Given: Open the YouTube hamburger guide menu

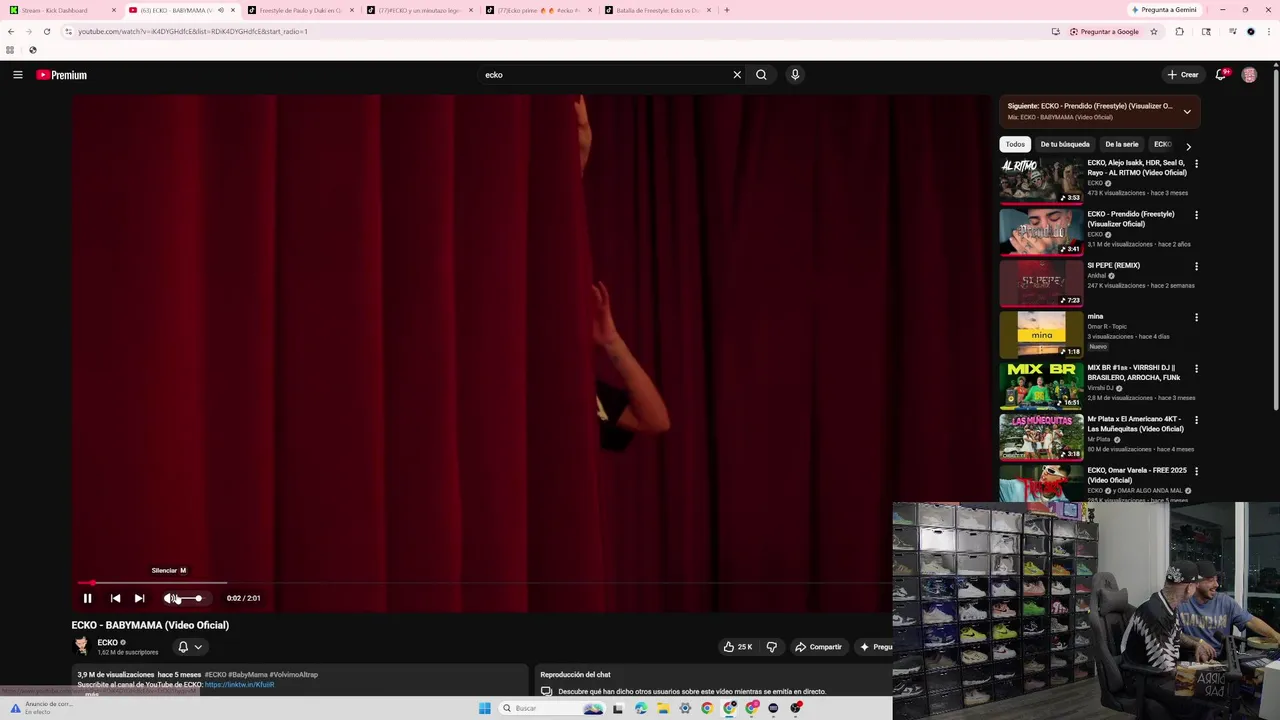Looking at the screenshot, I should pos(18,75).
